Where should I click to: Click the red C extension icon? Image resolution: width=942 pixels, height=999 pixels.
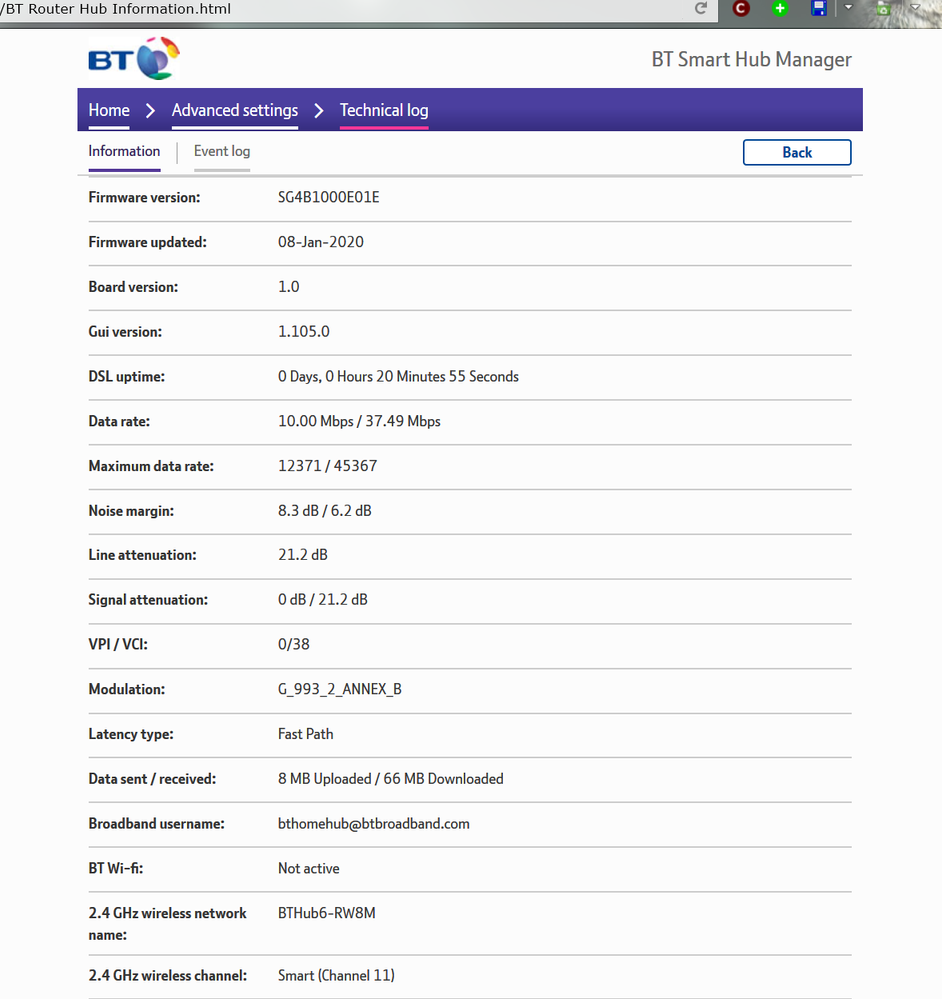pos(740,8)
